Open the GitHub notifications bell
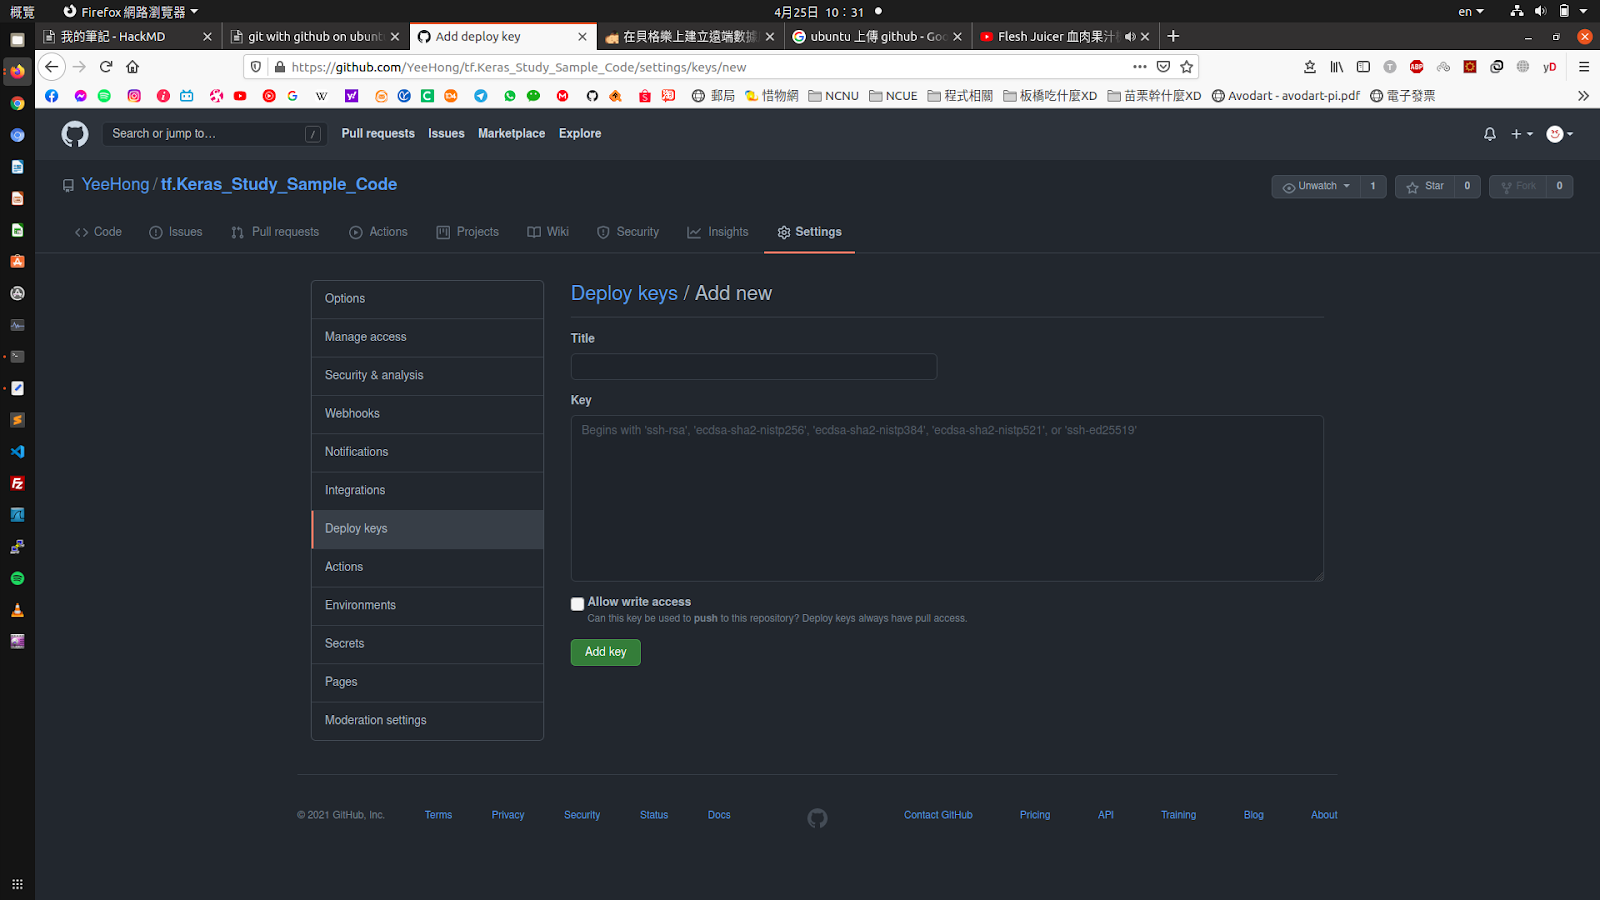Image resolution: width=1600 pixels, height=900 pixels. pos(1490,134)
